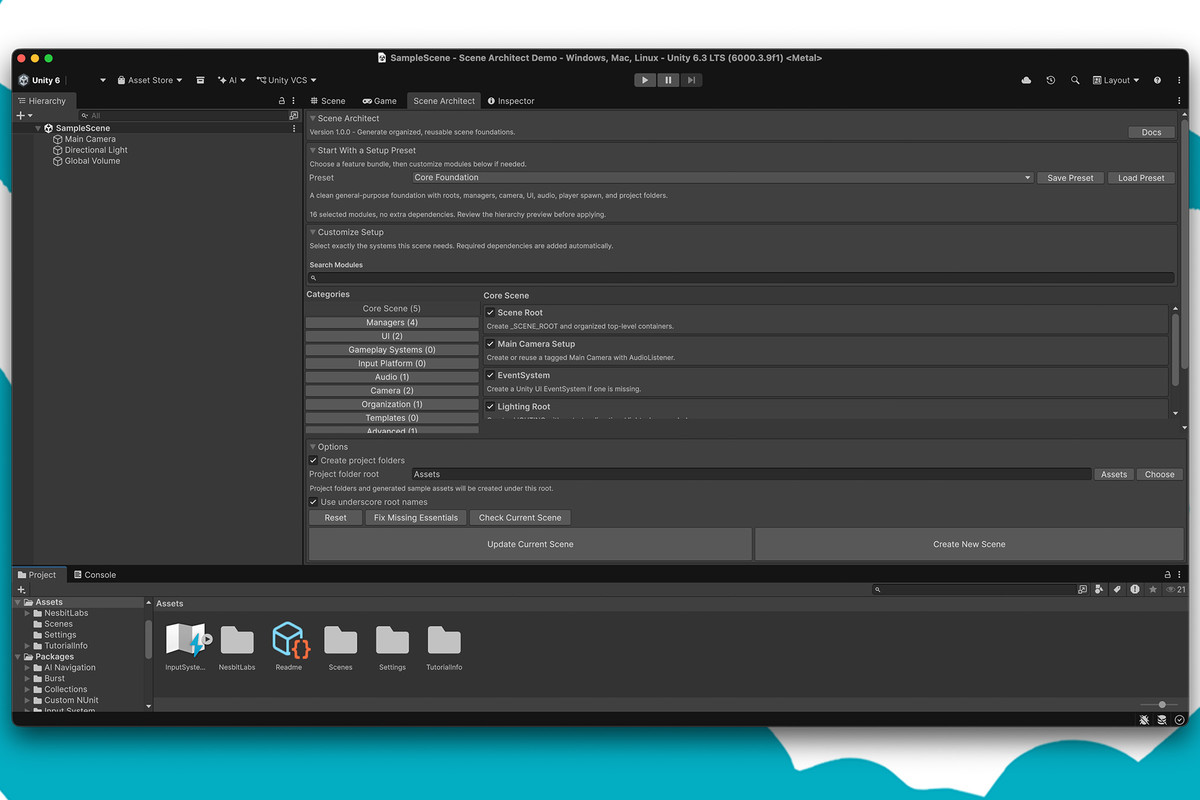
Task: Click the auto-refresh checkmark status icon
Action: pos(1179,720)
